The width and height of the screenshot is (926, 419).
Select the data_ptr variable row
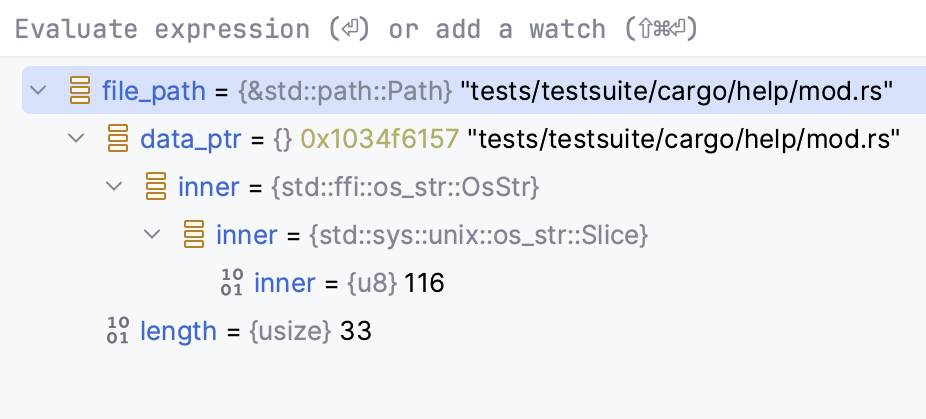190,140
